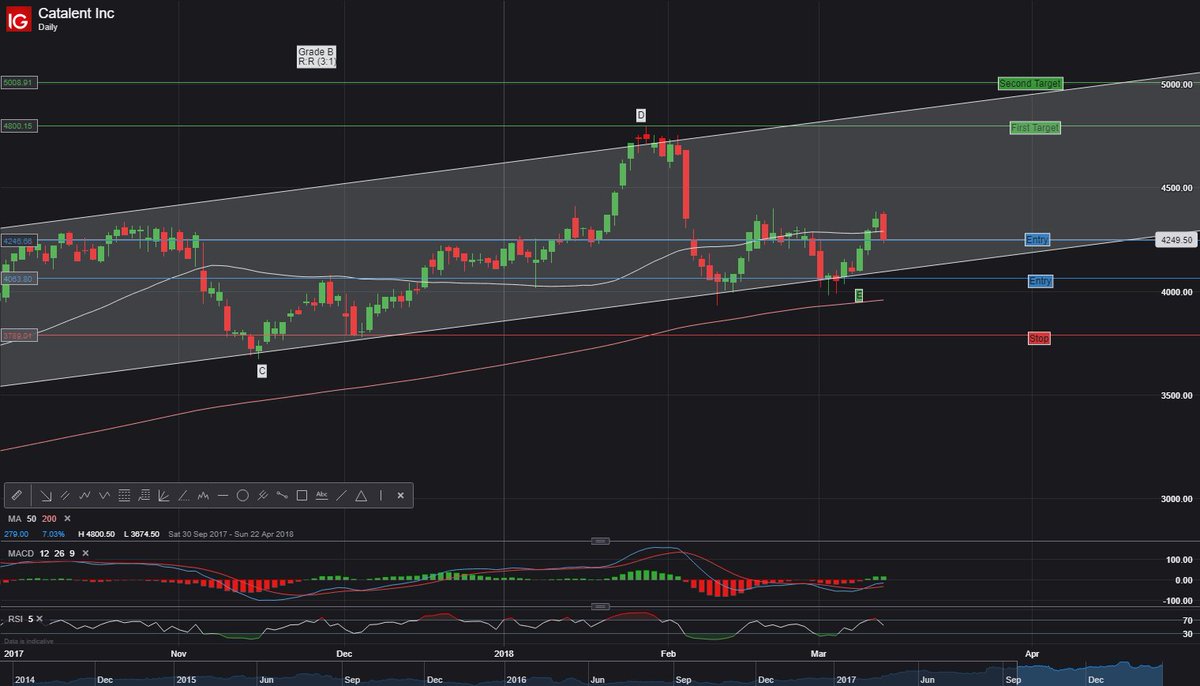Screen dimensions: 1200x686
Task: Click the IG logo
Action: coord(18,18)
